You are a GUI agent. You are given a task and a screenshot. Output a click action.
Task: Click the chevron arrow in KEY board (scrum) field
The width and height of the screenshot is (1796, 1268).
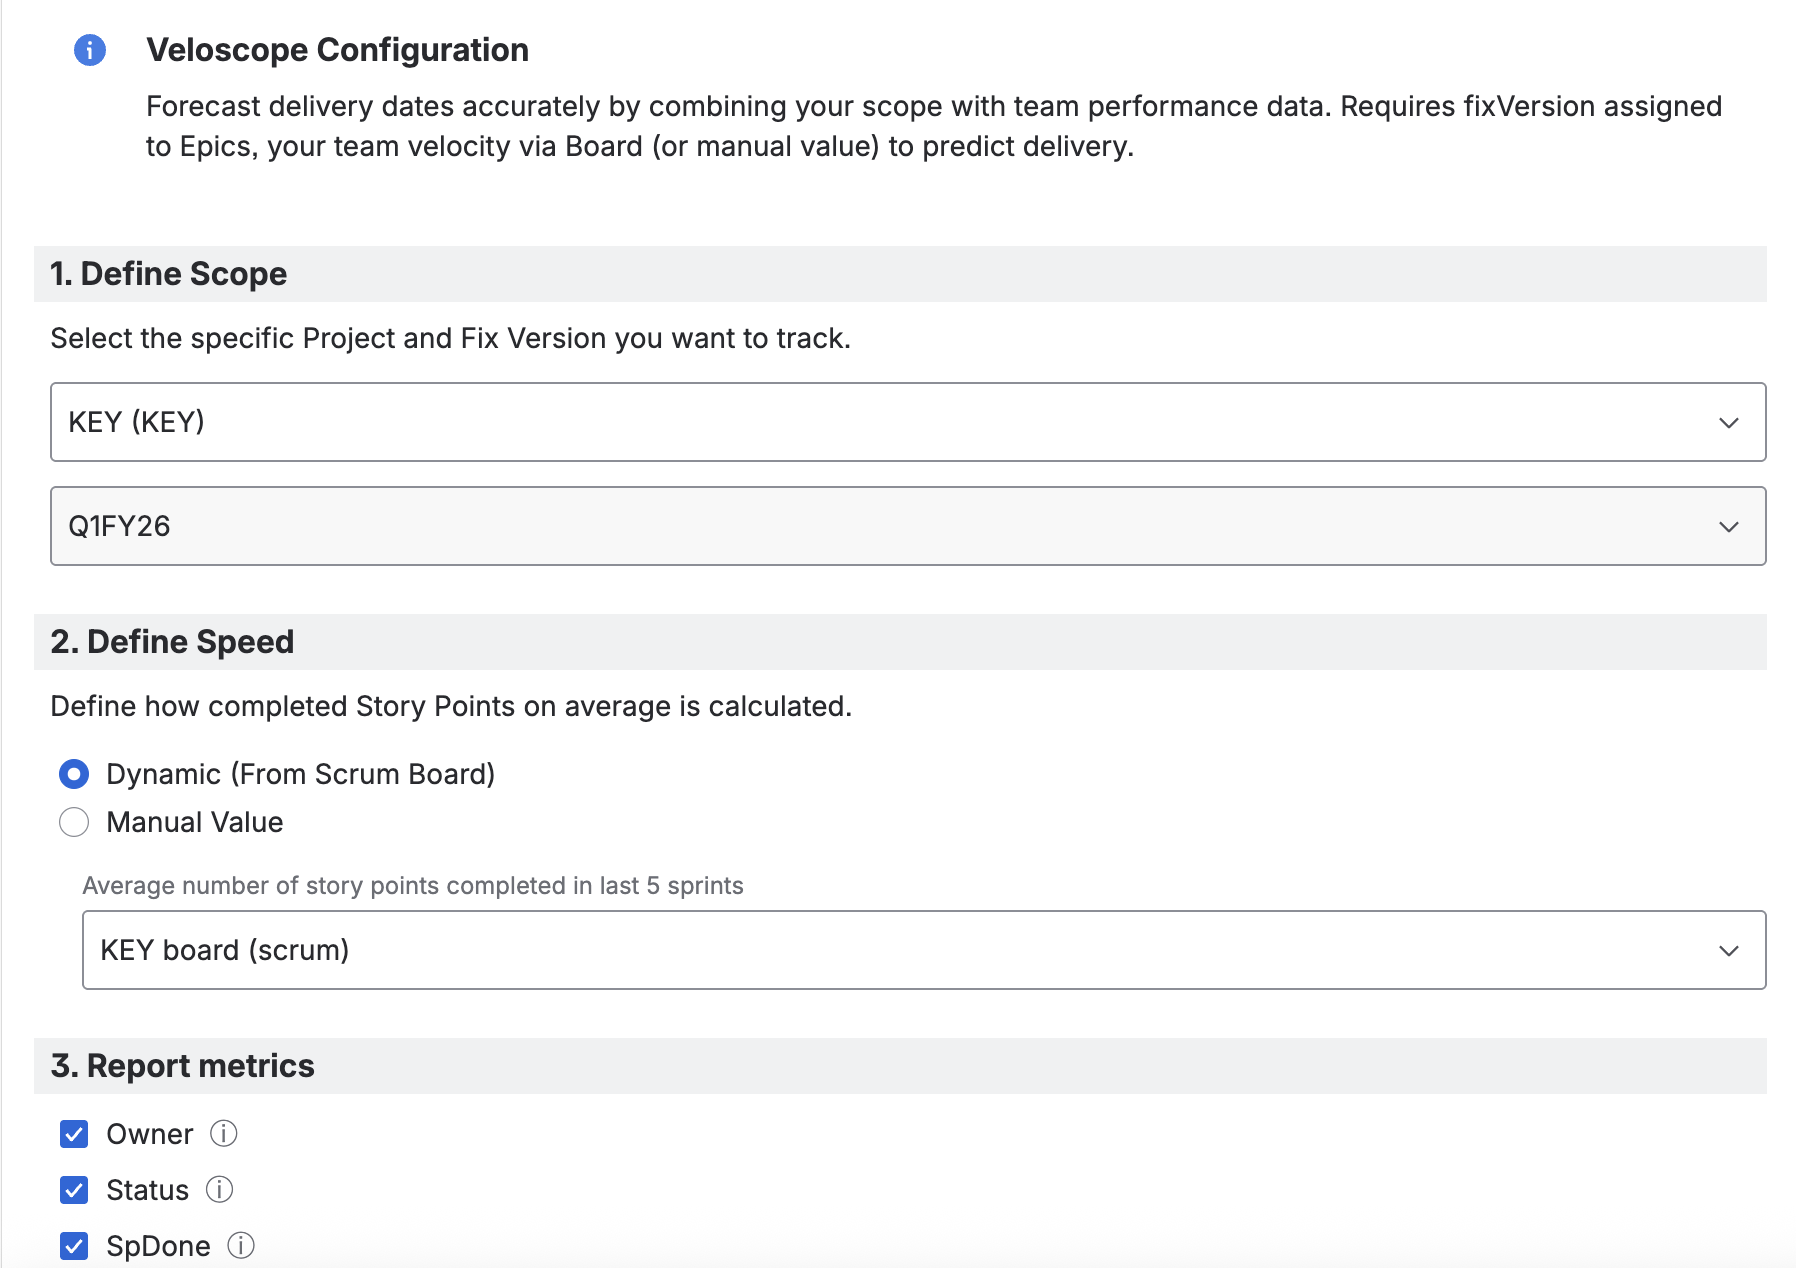[x=1728, y=950]
